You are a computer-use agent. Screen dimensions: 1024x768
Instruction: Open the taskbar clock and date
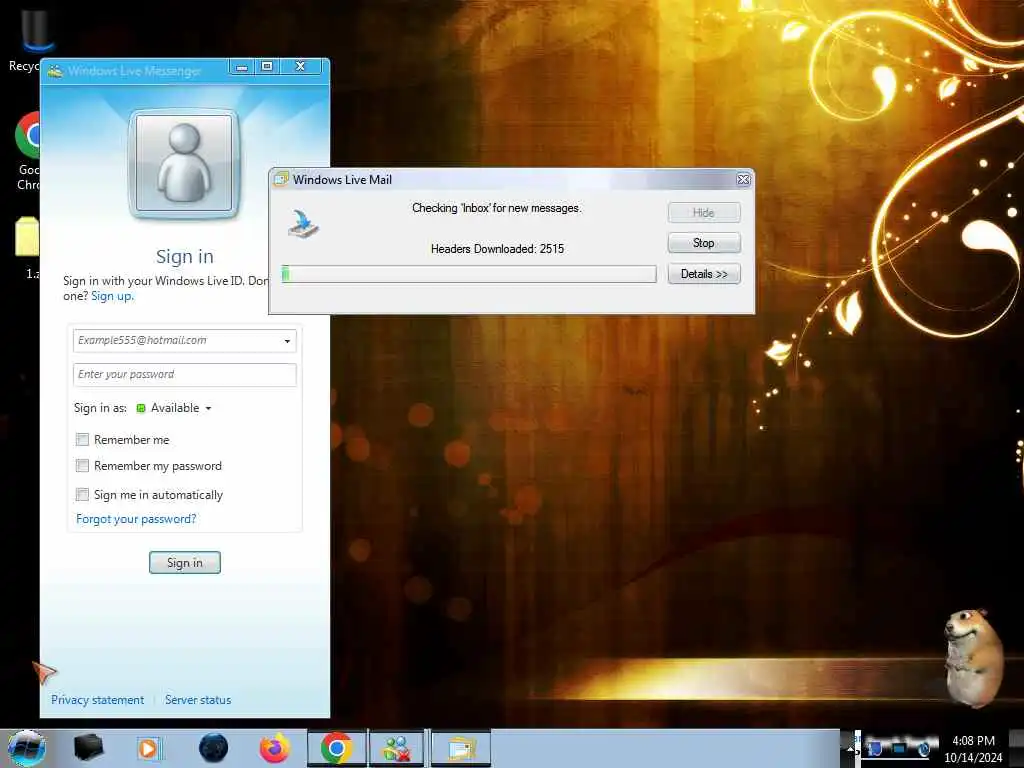[x=973, y=748]
